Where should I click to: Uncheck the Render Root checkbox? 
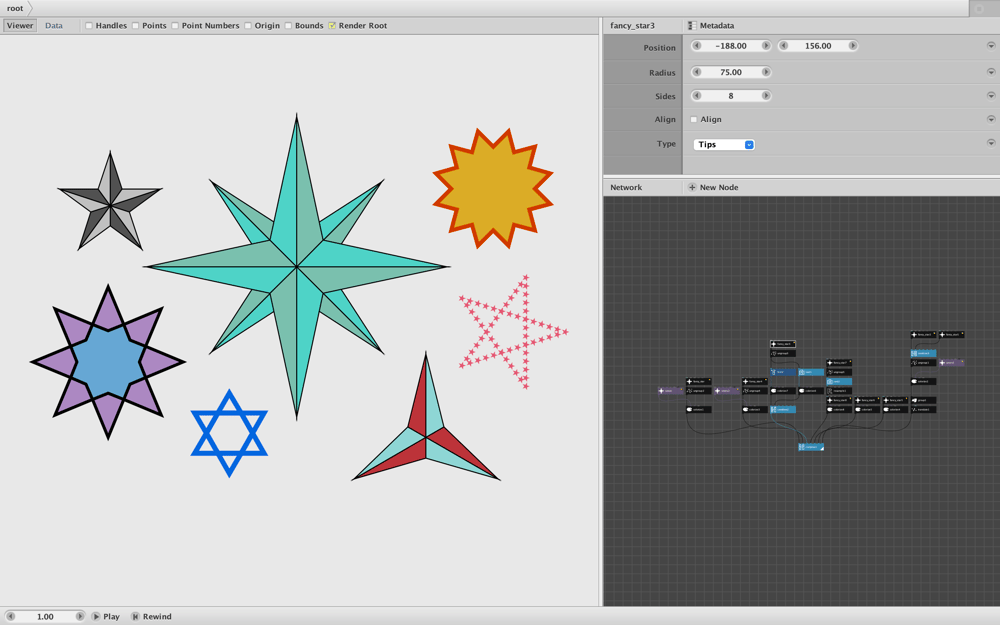332,26
